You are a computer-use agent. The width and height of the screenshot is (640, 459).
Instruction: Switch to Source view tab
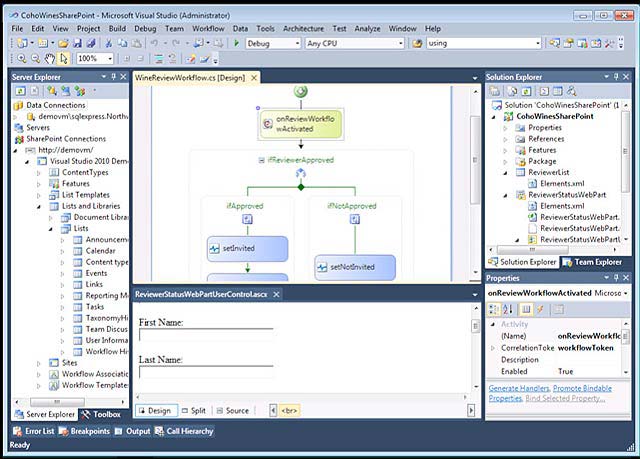tap(232, 411)
